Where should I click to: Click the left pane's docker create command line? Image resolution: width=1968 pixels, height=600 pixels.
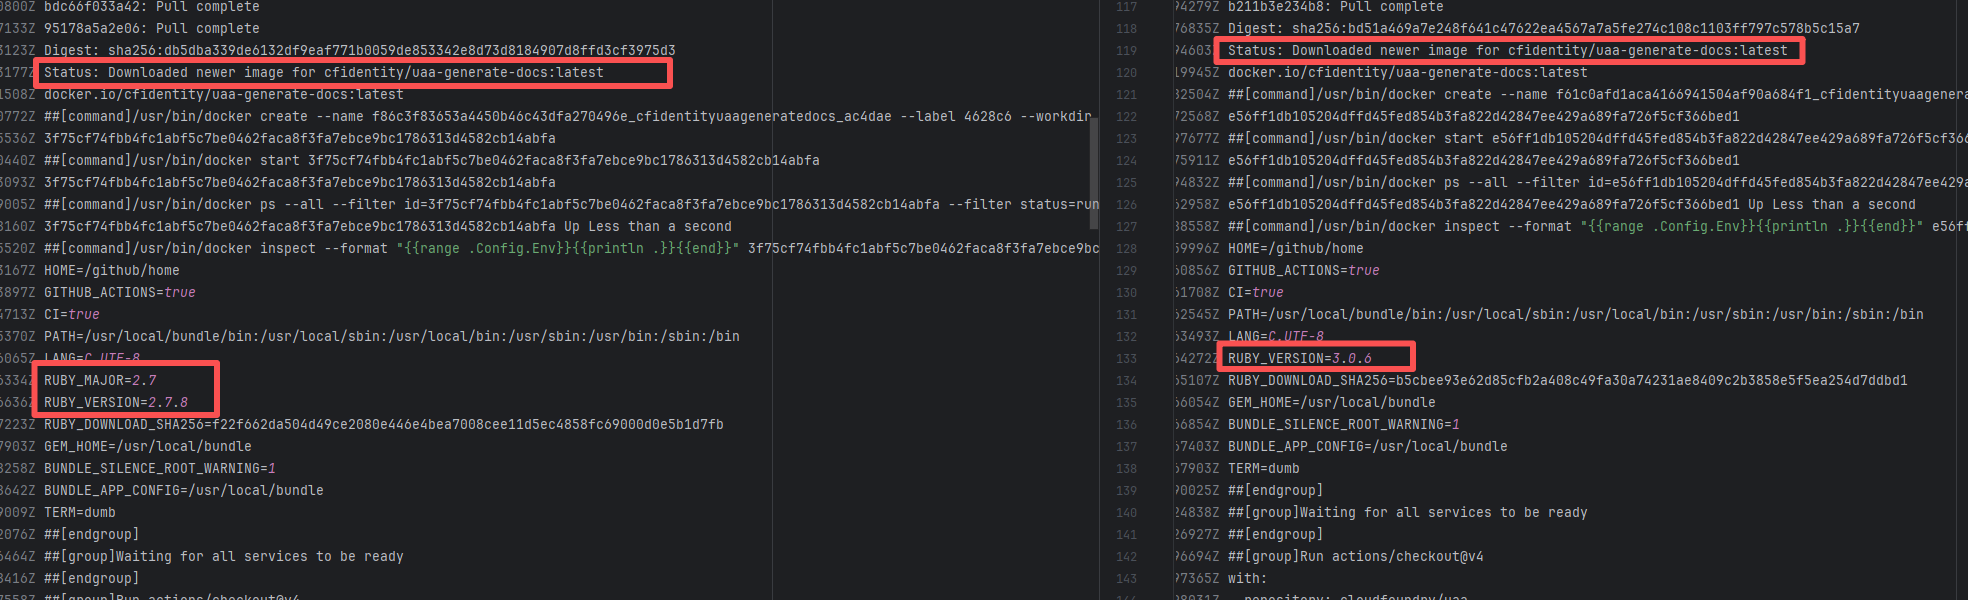pyautogui.click(x=560, y=116)
